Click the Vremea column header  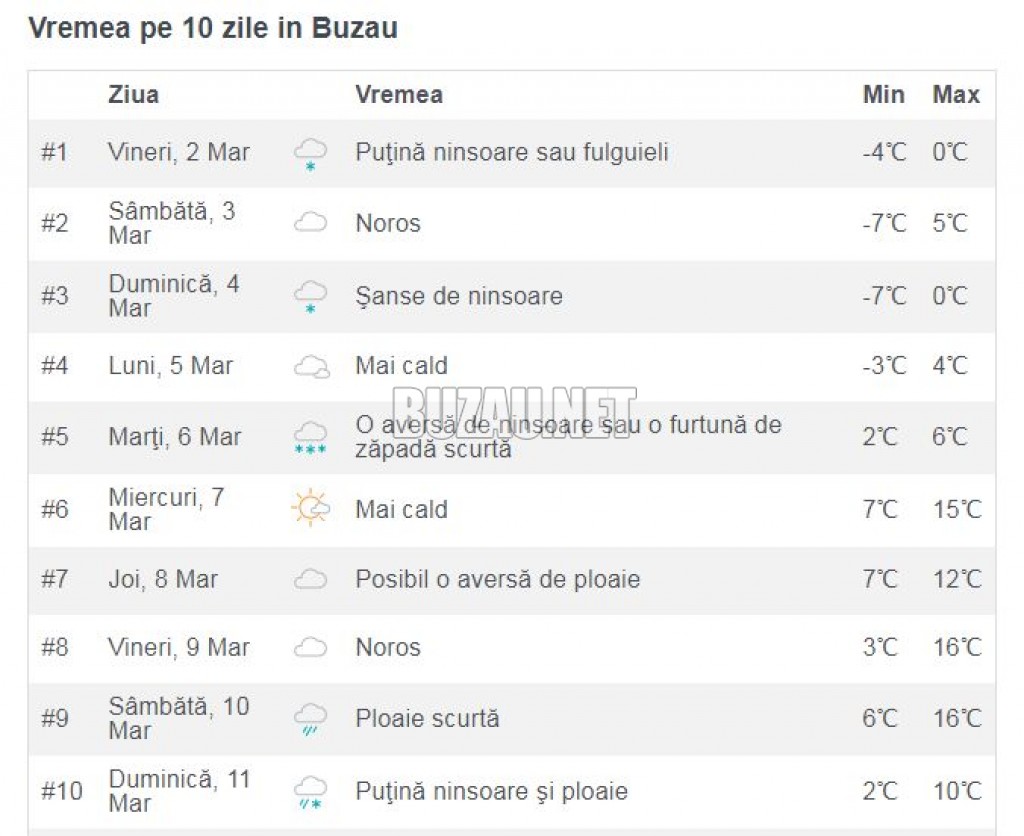pyautogui.click(x=399, y=95)
